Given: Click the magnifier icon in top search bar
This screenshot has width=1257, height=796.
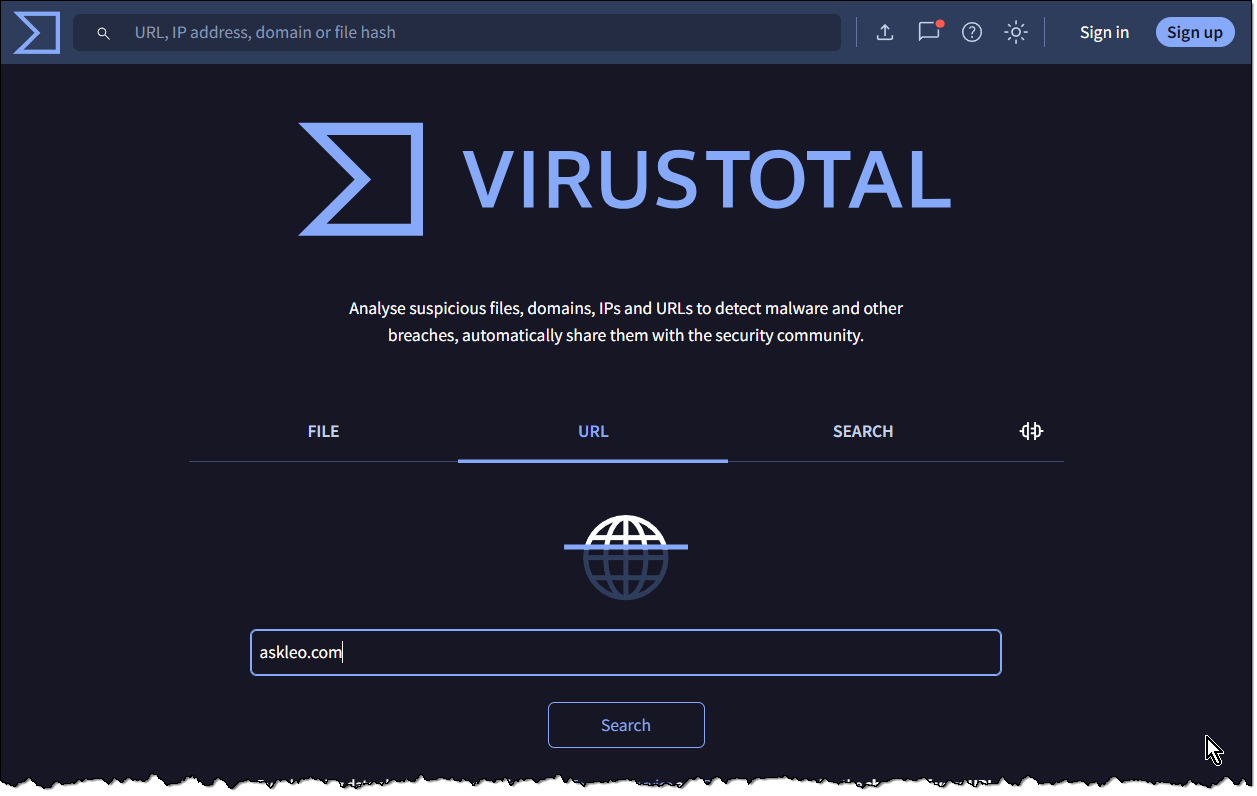Looking at the screenshot, I should [x=103, y=33].
